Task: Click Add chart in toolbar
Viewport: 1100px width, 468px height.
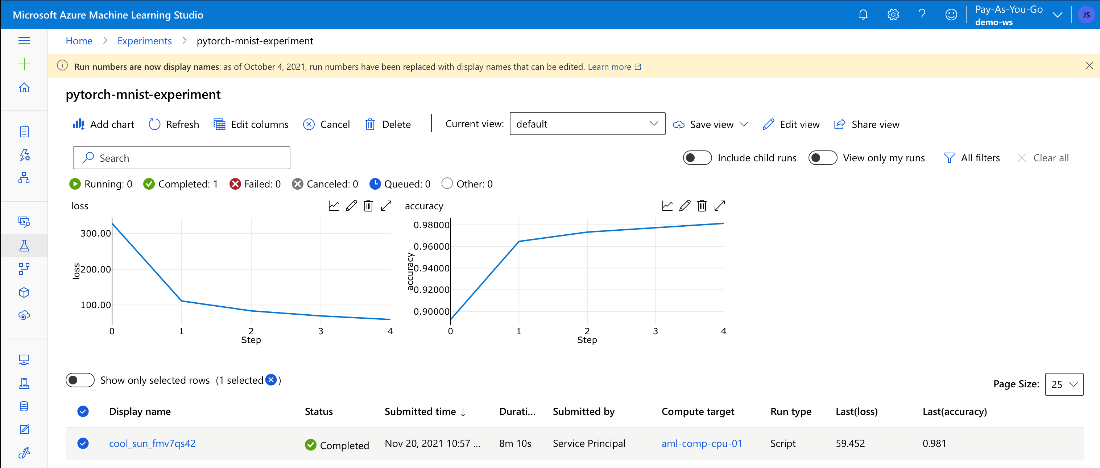Action: (103, 124)
